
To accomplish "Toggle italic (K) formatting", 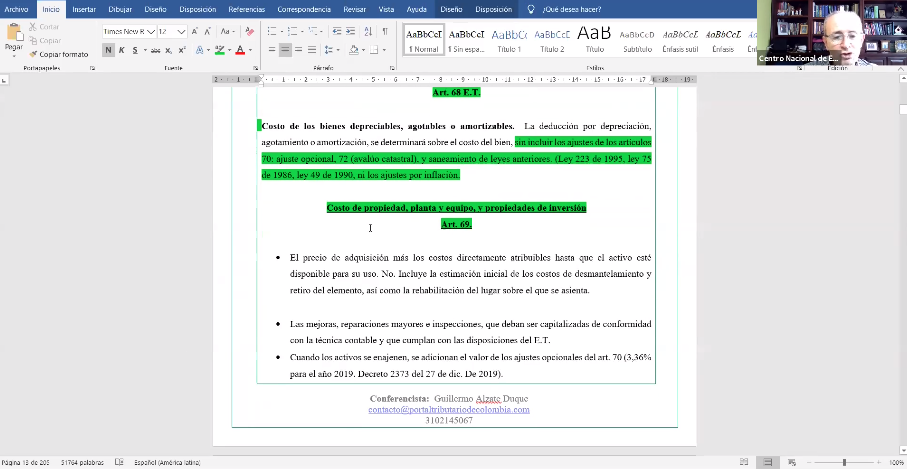I will [121, 50].
